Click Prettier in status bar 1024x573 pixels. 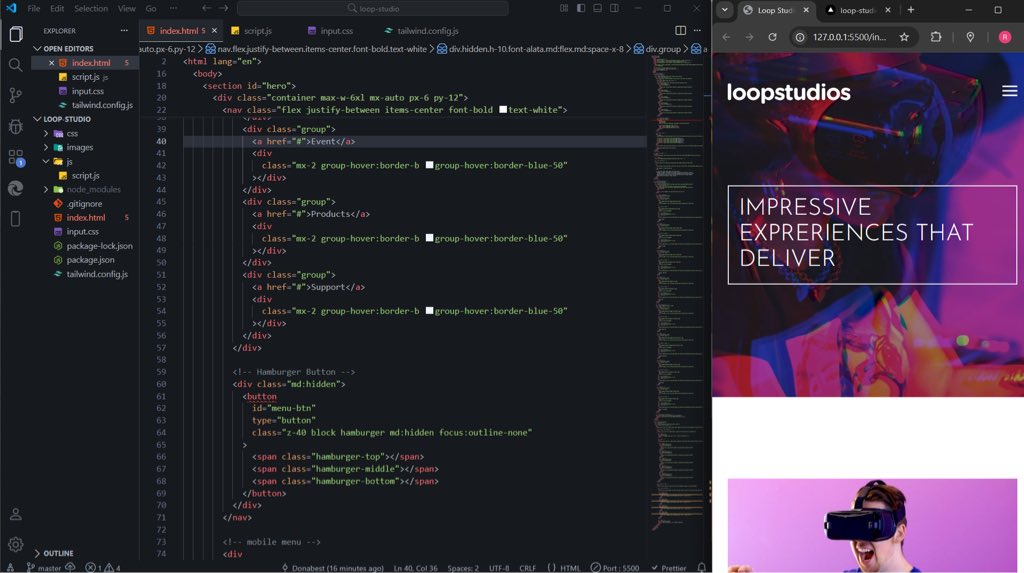pos(669,568)
